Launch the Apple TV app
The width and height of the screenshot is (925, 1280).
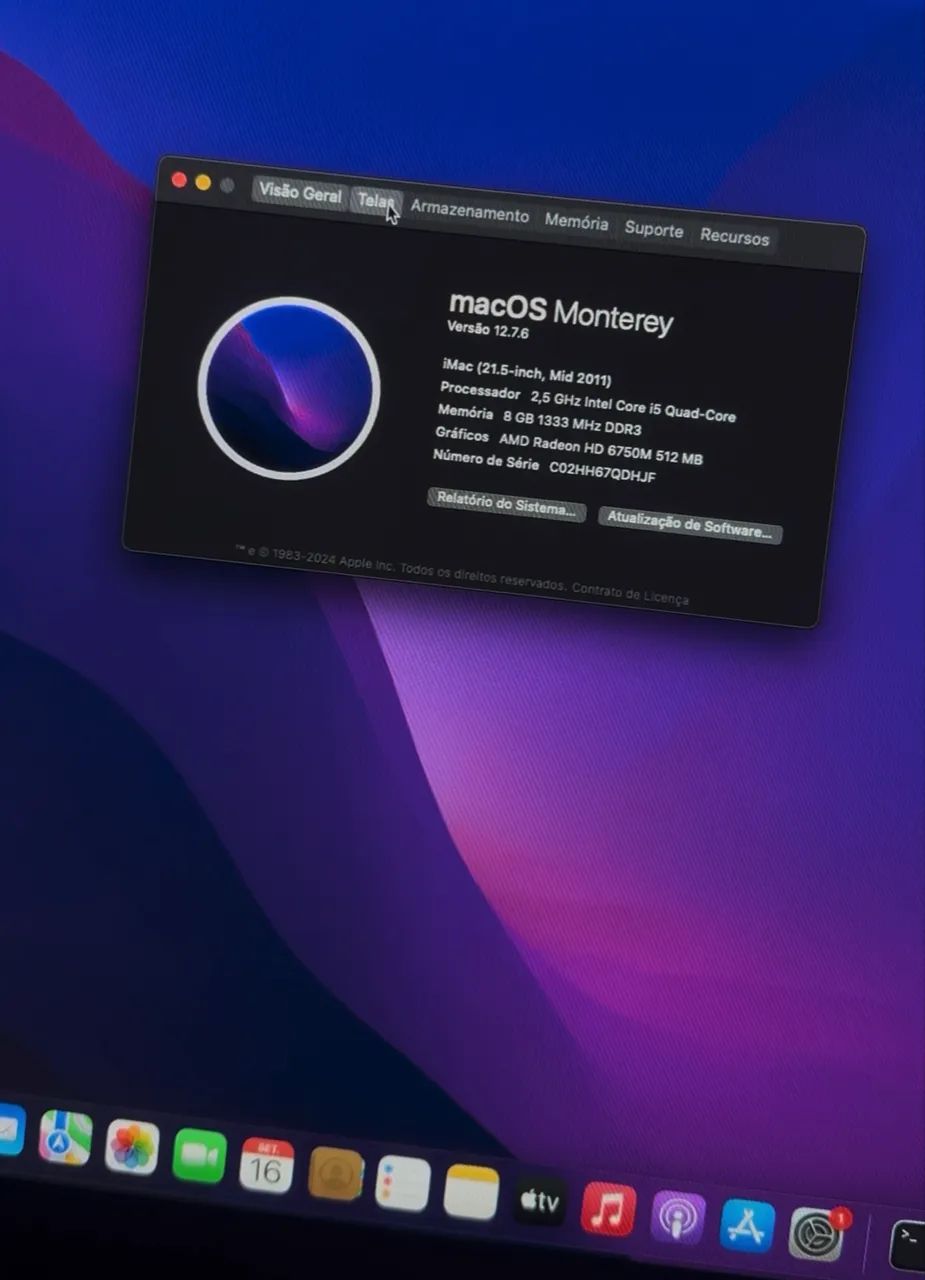tap(540, 1201)
